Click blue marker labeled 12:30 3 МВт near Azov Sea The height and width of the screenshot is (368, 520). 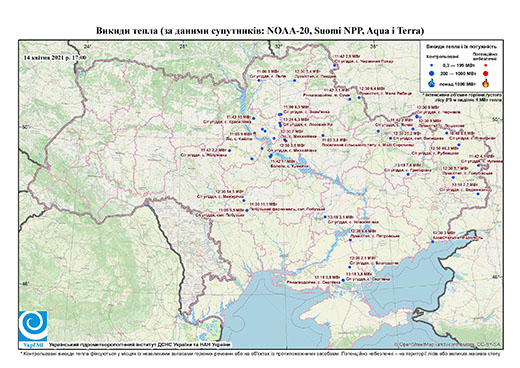click(433, 242)
